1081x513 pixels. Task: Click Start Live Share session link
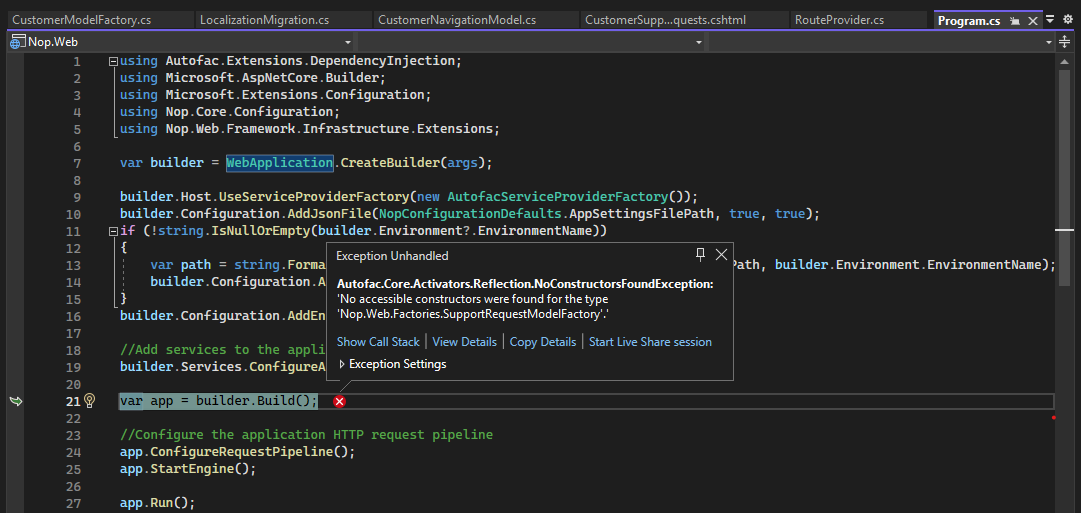point(650,342)
